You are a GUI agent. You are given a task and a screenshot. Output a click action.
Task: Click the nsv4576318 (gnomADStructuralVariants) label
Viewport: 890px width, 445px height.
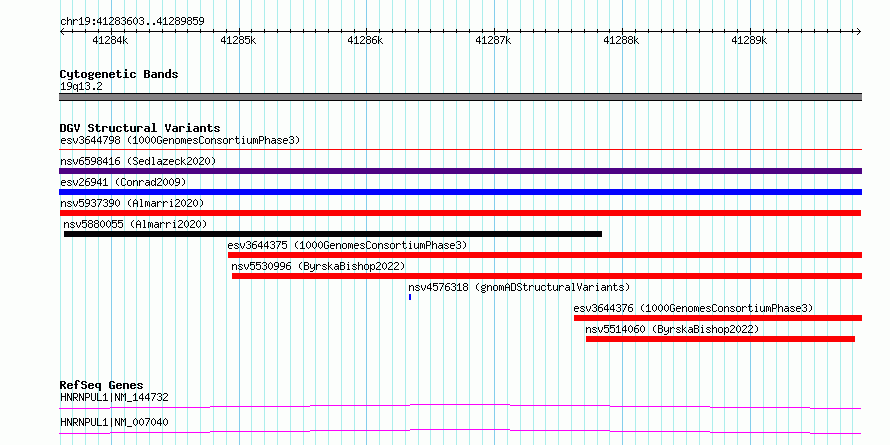[x=519, y=287]
